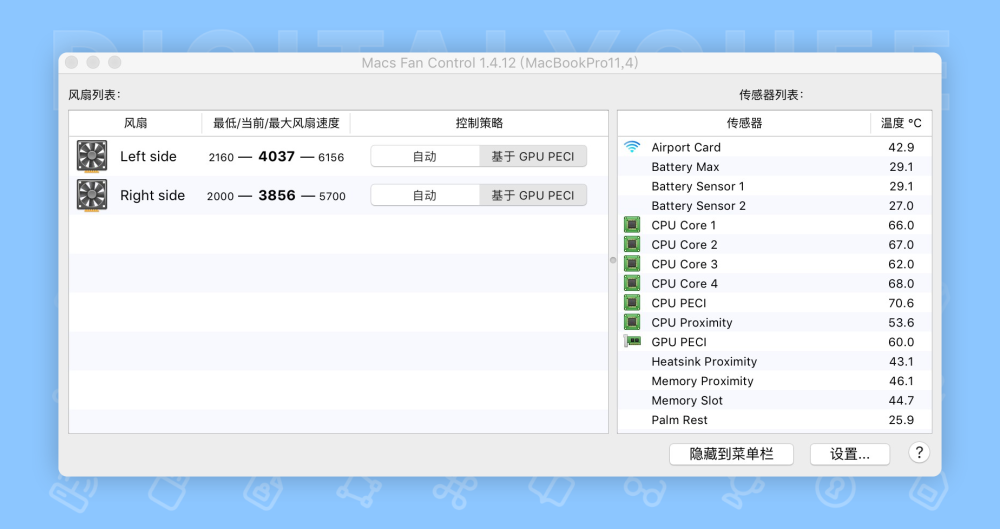Click the 温度 °C column header

(901, 123)
